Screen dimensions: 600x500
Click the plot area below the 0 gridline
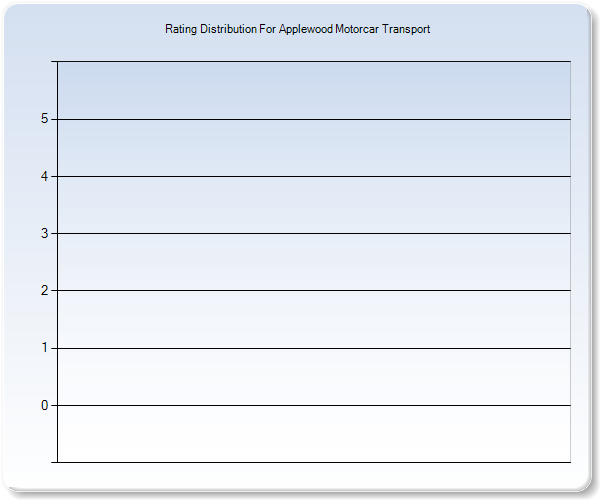[314, 434]
